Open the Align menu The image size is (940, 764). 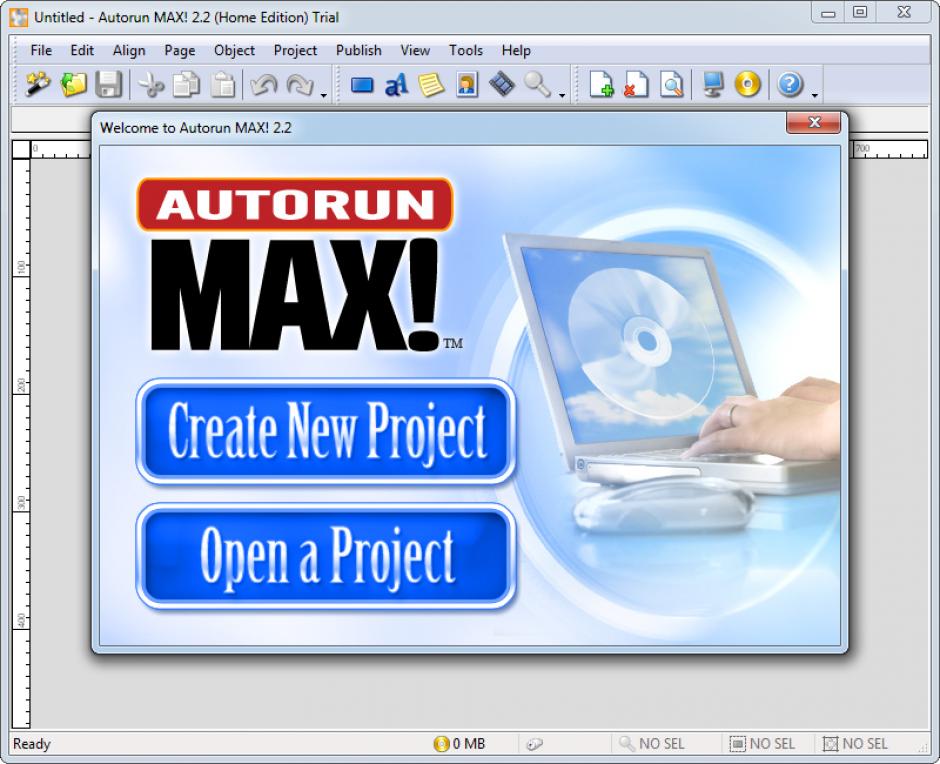coord(129,50)
